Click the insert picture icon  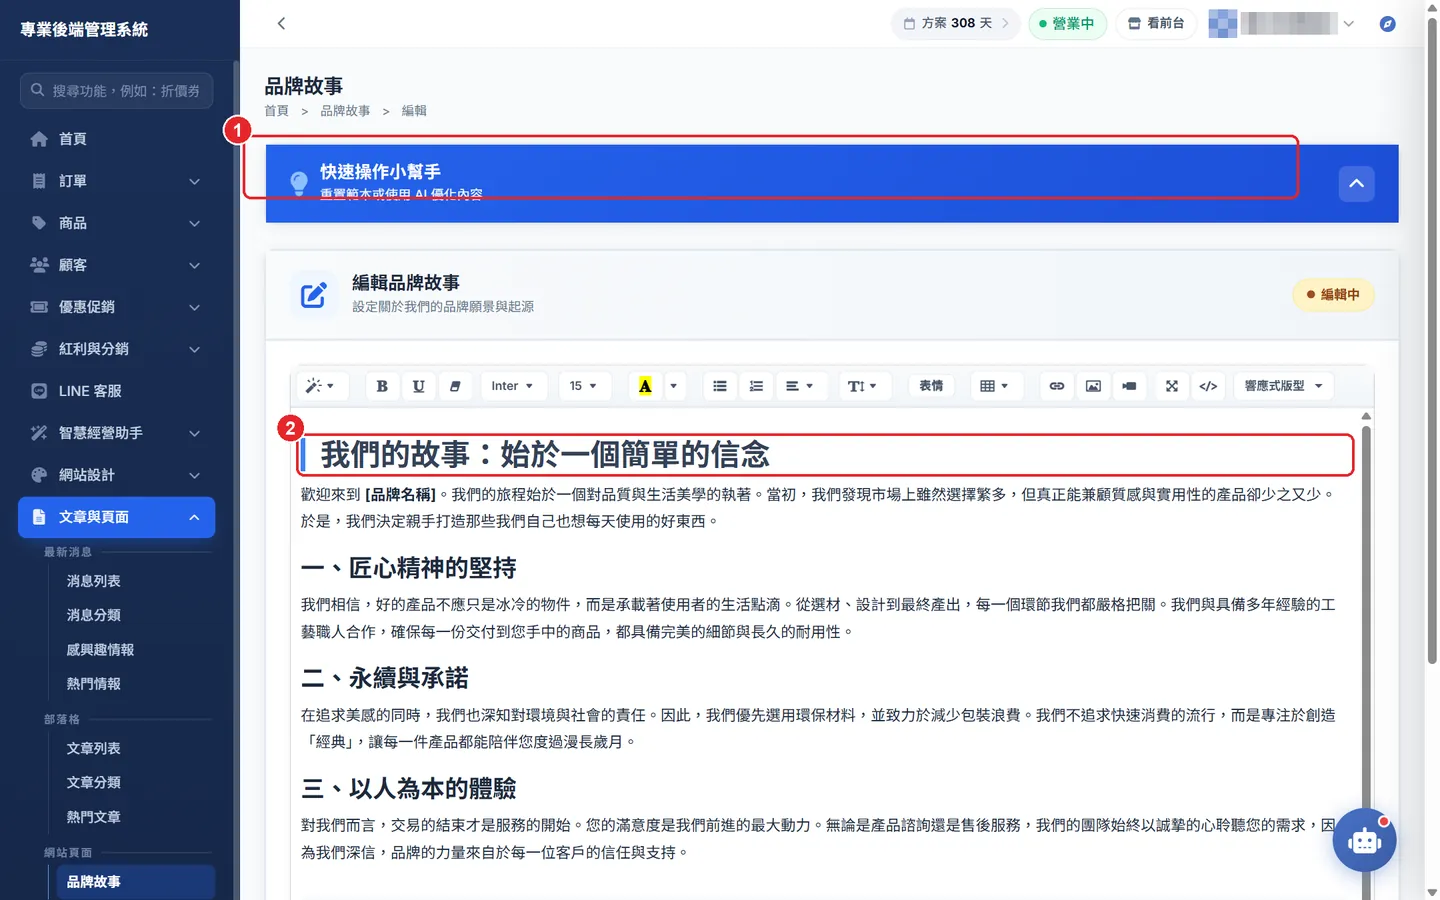(x=1093, y=386)
